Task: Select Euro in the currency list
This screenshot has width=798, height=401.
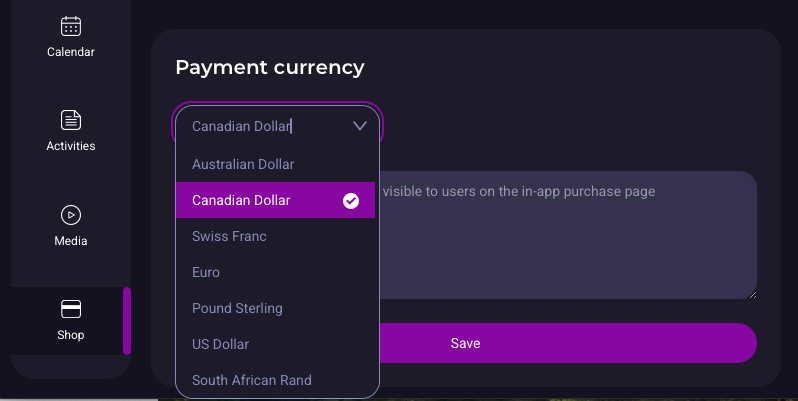Action: pyautogui.click(x=206, y=272)
